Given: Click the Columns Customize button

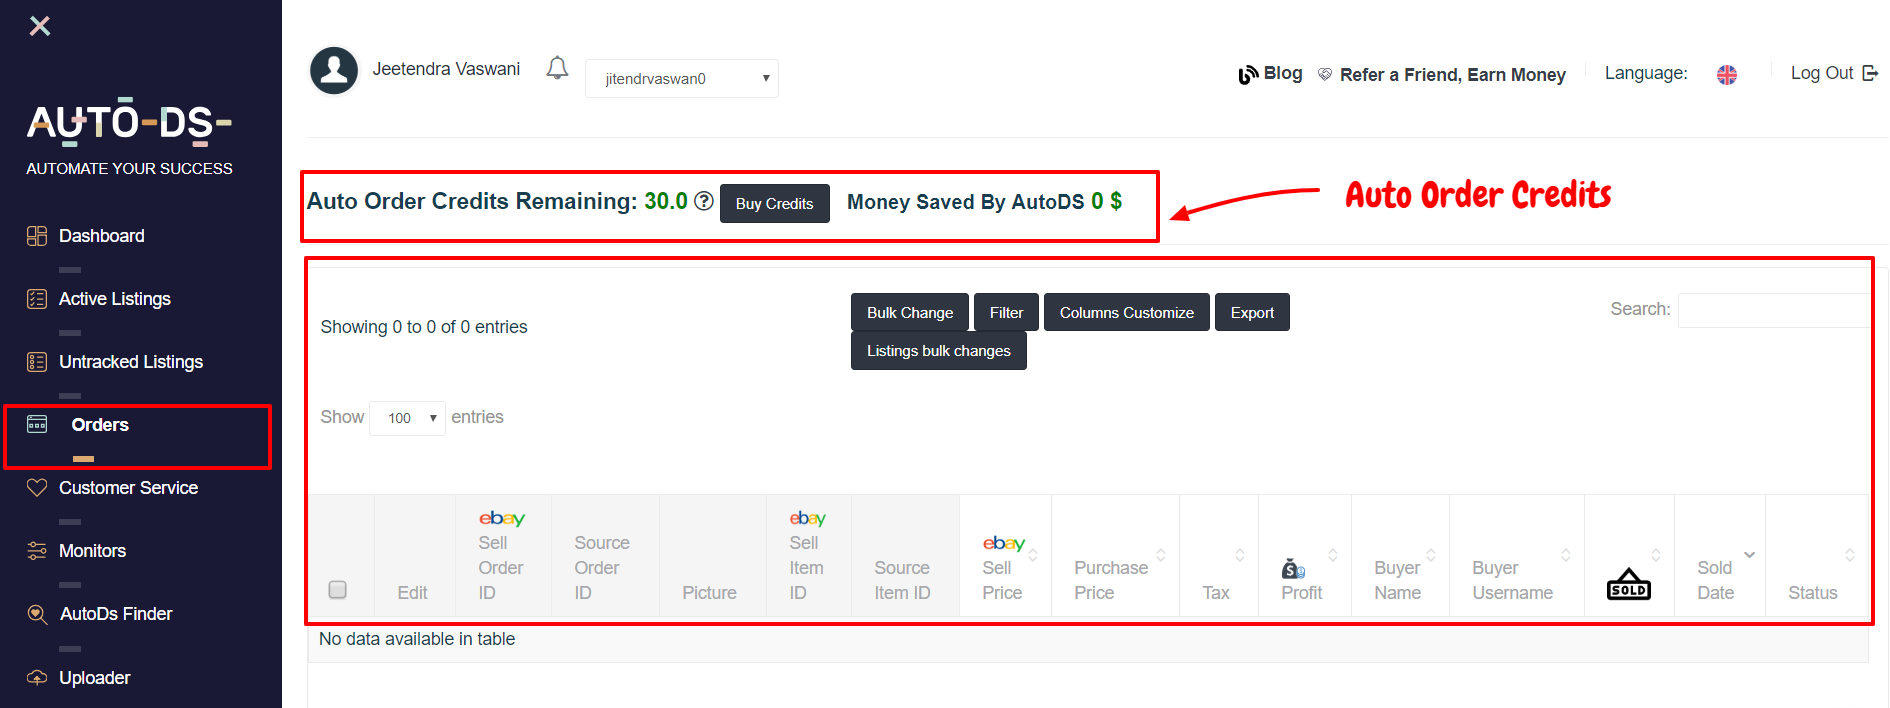Looking at the screenshot, I should click(1127, 312).
